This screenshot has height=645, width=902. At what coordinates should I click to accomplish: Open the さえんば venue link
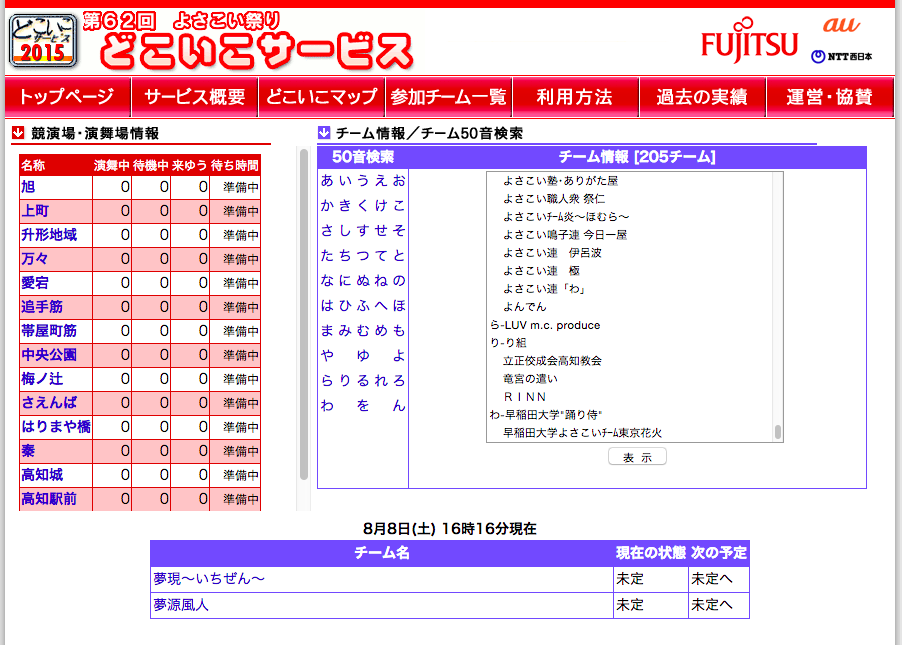[x=49, y=403]
